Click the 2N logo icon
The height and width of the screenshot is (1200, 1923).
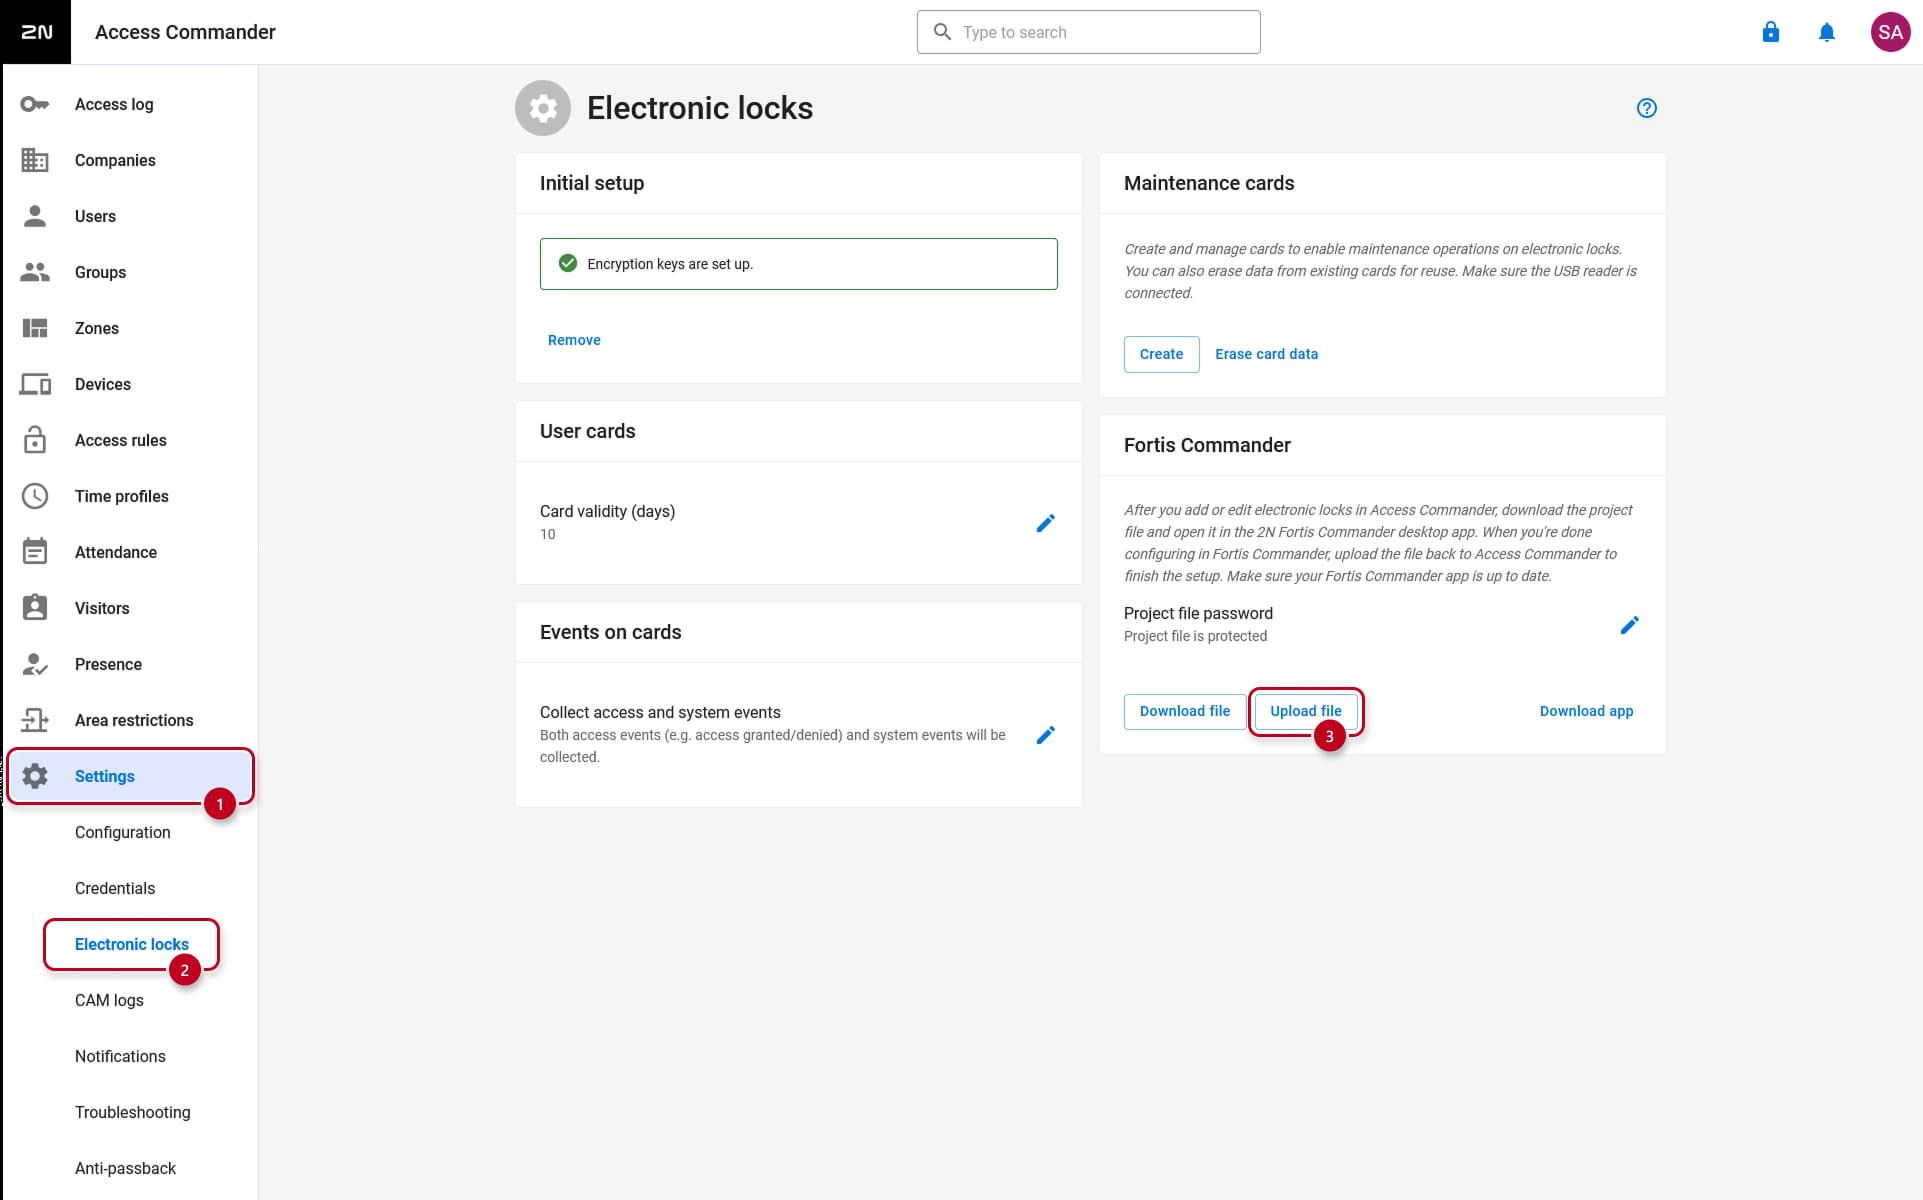pos(36,32)
